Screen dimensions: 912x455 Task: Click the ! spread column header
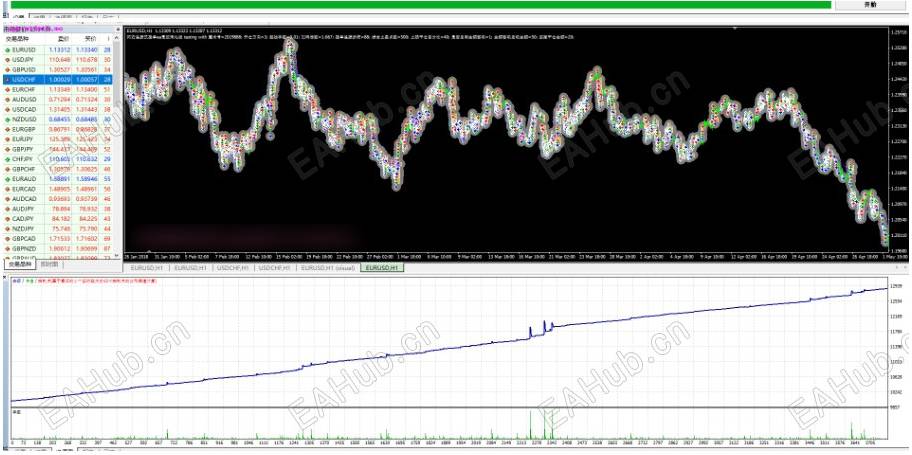coord(107,39)
